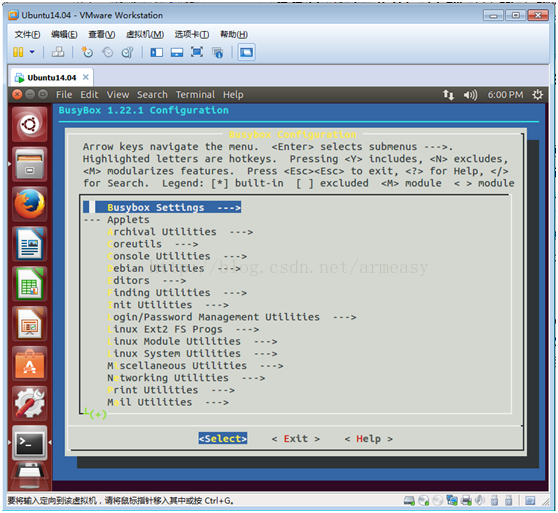Click the < Exit > button
This screenshot has width=558, height=513.
tap(296, 439)
